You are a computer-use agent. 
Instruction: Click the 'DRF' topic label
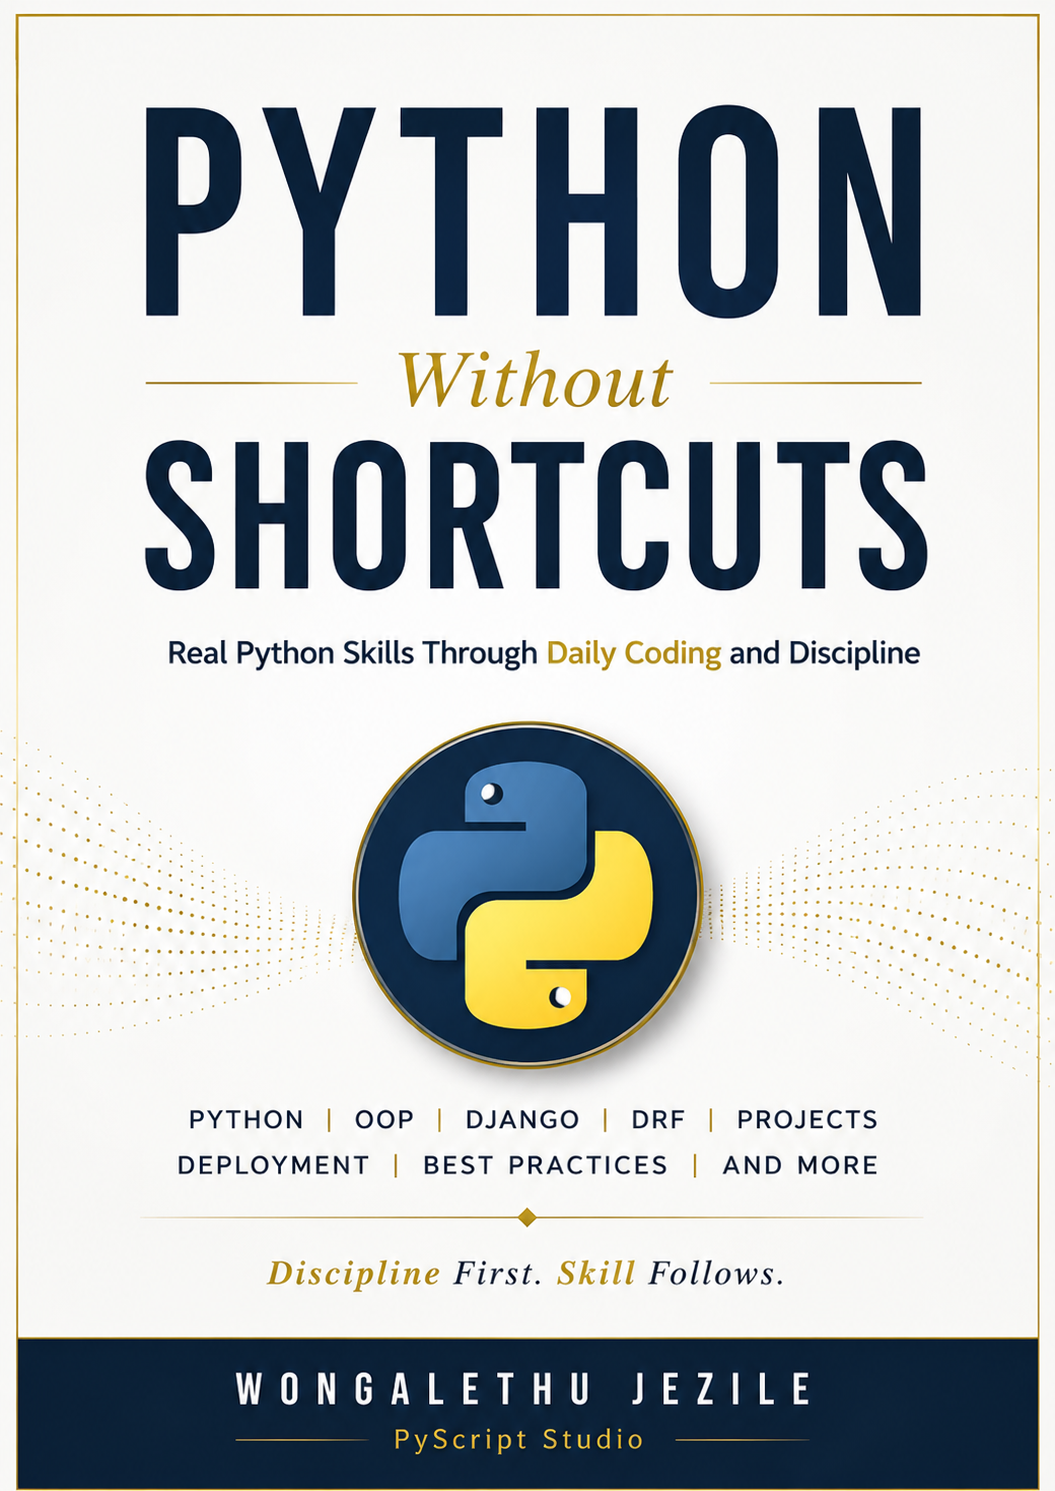pos(658,1119)
